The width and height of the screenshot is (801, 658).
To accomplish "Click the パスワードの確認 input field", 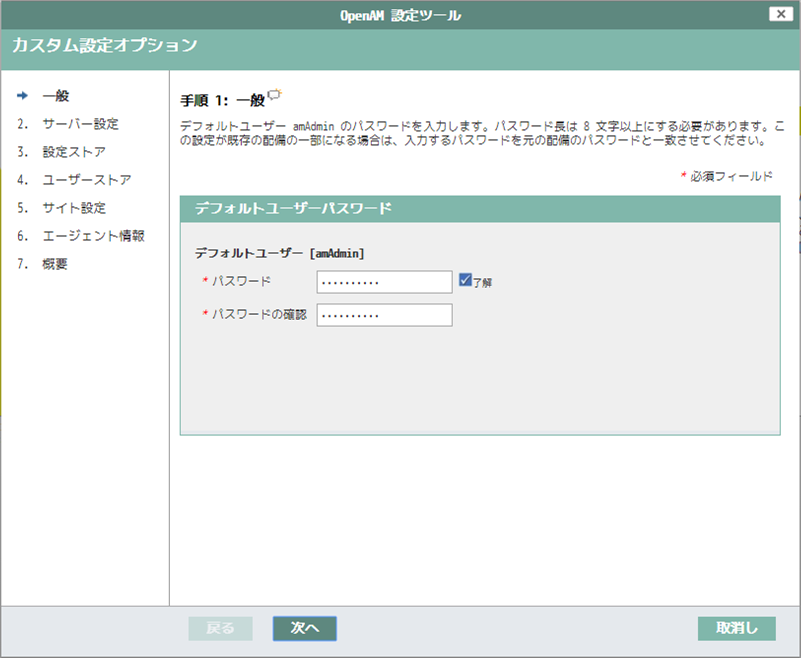I will [384, 315].
